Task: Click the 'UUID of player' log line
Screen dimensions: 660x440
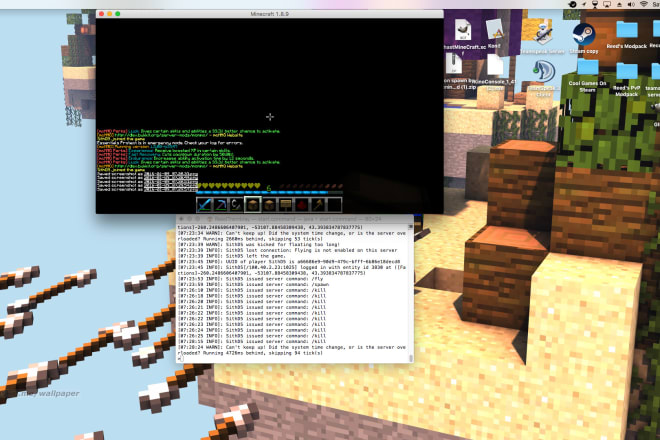Action: click(289, 261)
